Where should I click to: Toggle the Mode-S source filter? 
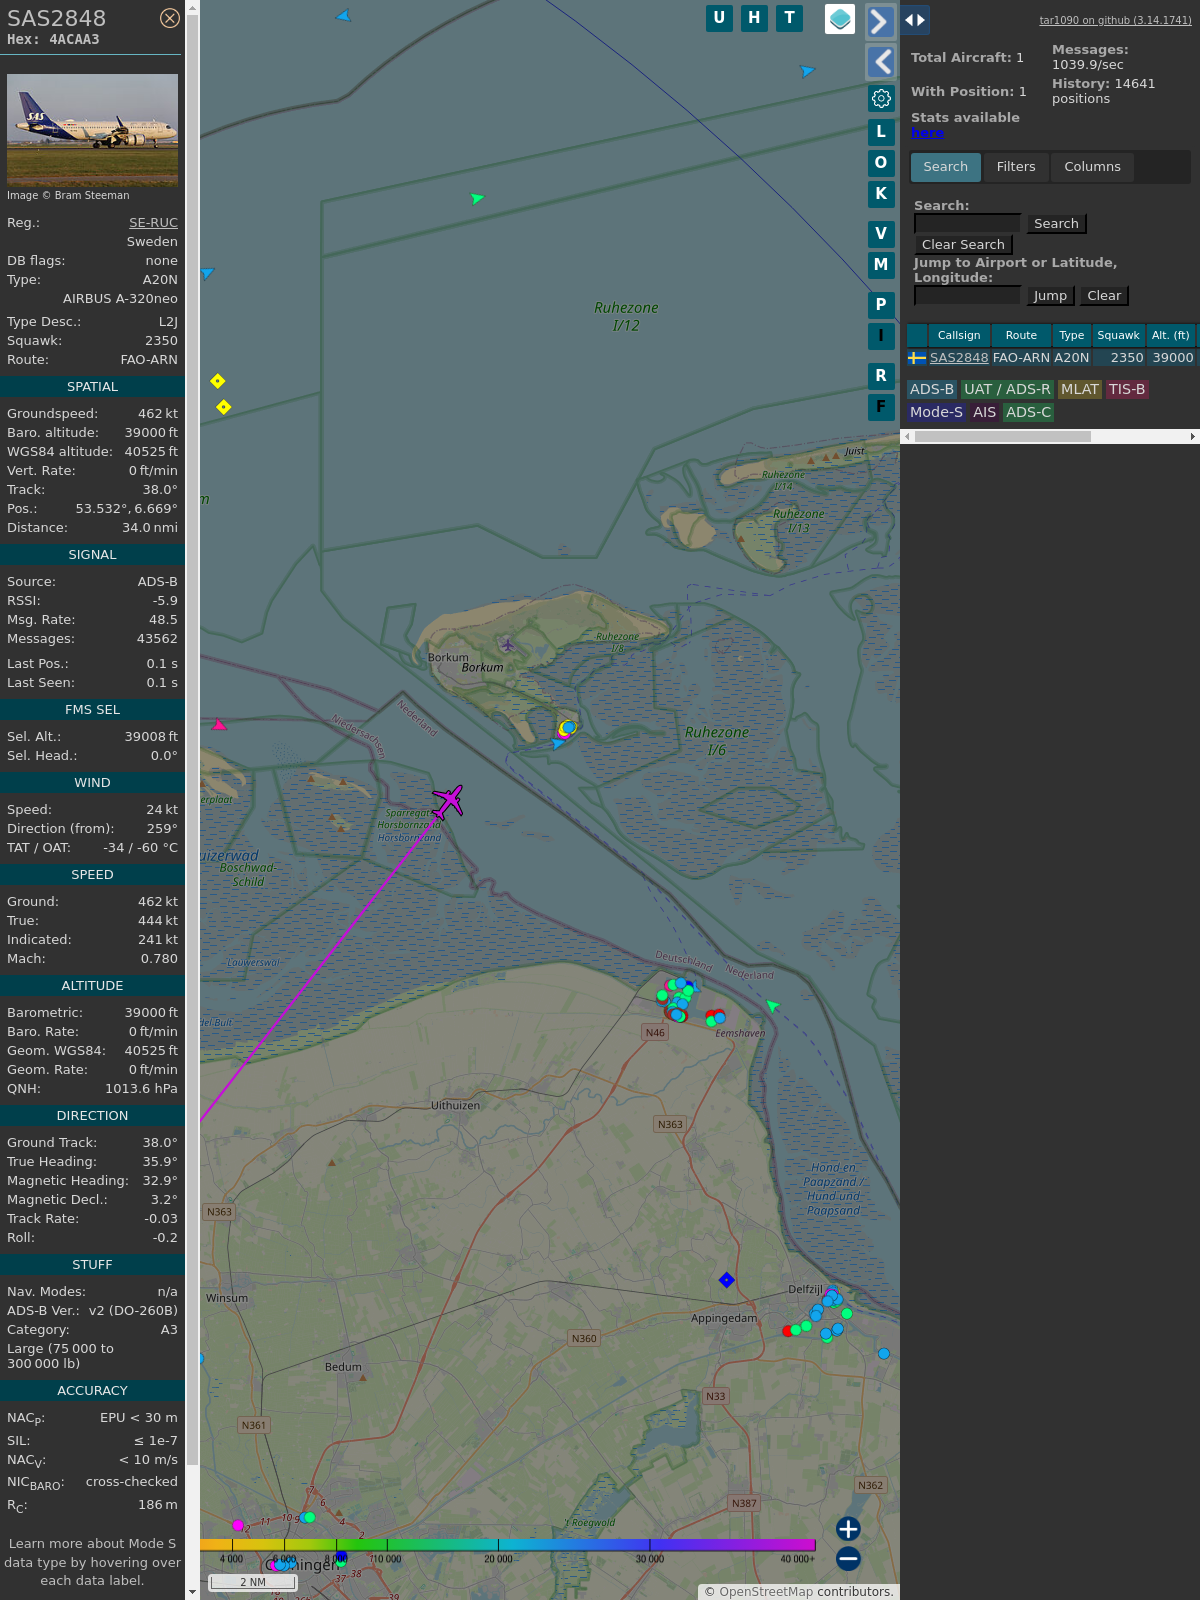[x=937, y=412]
